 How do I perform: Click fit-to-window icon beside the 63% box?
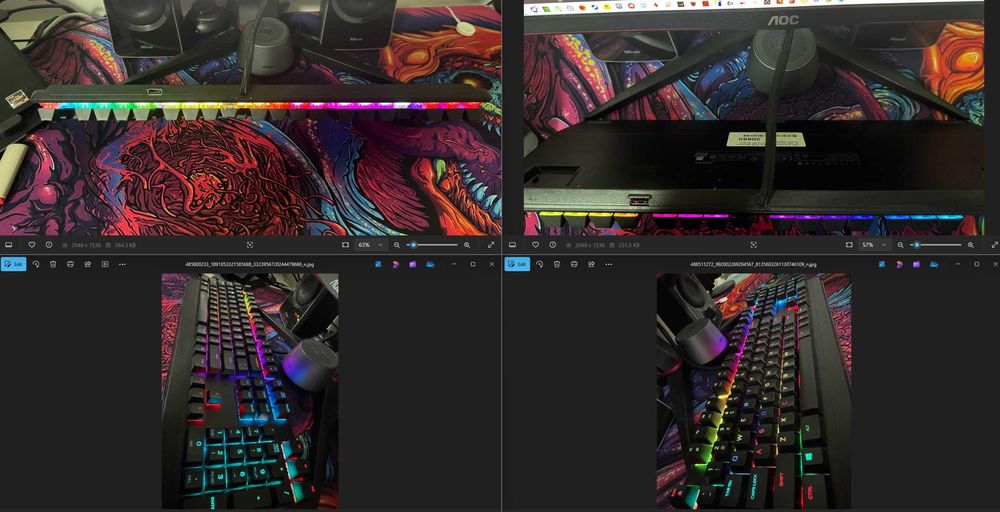tap(345, 245)
